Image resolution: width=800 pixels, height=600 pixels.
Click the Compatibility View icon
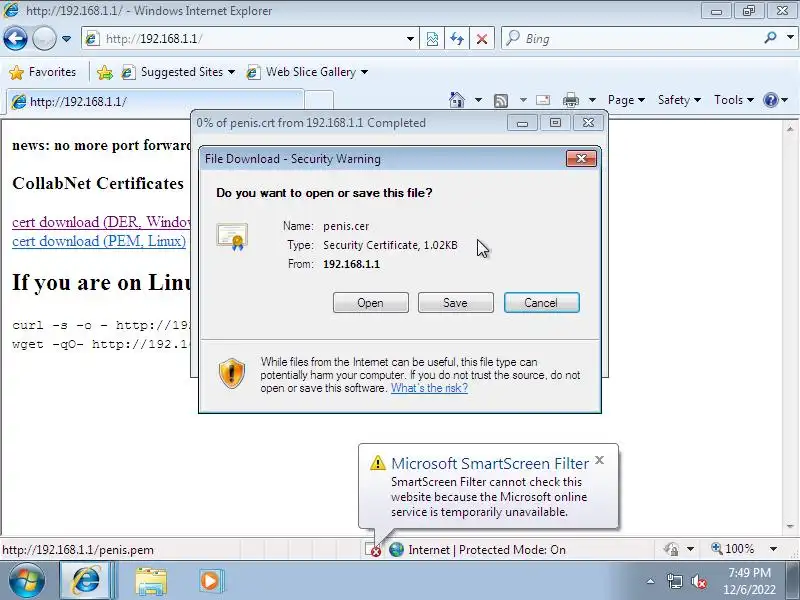(x=432, y=39)
